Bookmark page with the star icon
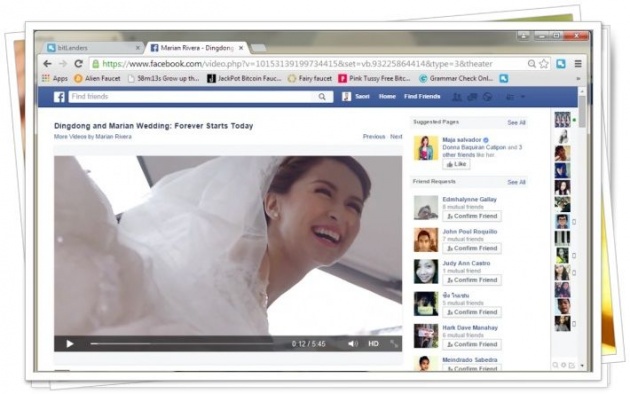630x394 pixels. click(544, 64)
